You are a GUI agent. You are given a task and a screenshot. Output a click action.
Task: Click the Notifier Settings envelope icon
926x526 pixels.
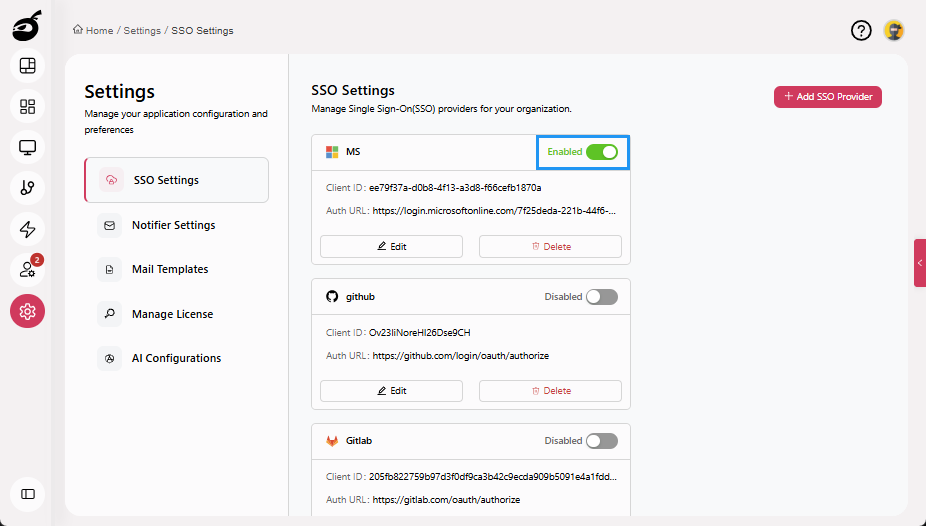(109, 226)
